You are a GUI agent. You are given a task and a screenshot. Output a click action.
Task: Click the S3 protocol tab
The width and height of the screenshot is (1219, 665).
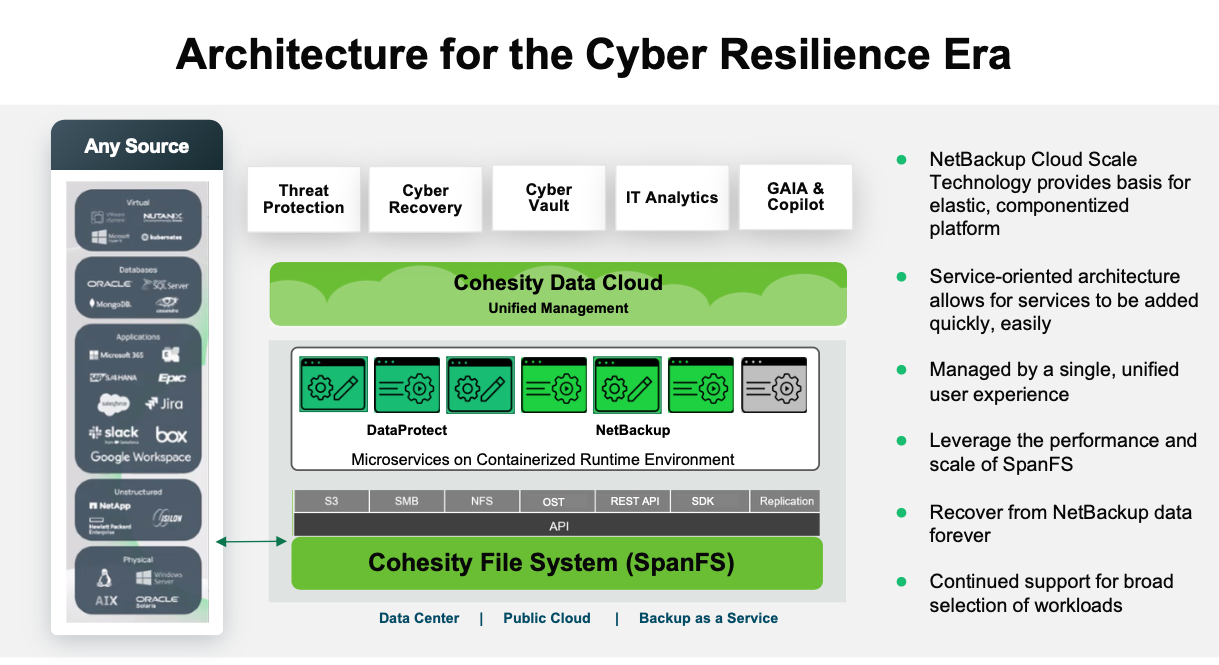(x=331, y=501)
